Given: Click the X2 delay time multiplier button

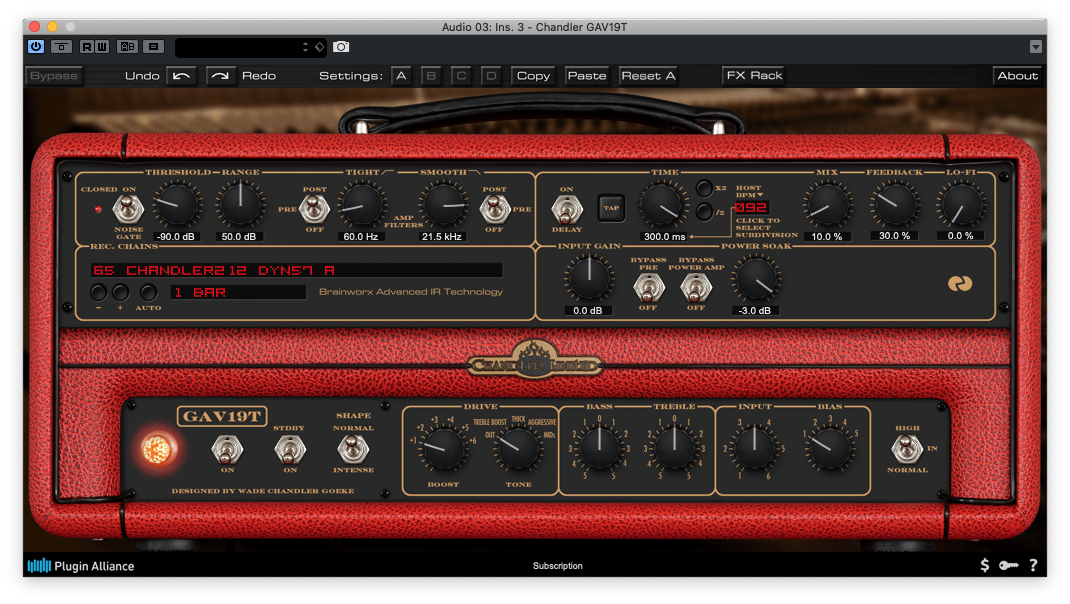Looking at the screenshot, I should tap(704, 188).
